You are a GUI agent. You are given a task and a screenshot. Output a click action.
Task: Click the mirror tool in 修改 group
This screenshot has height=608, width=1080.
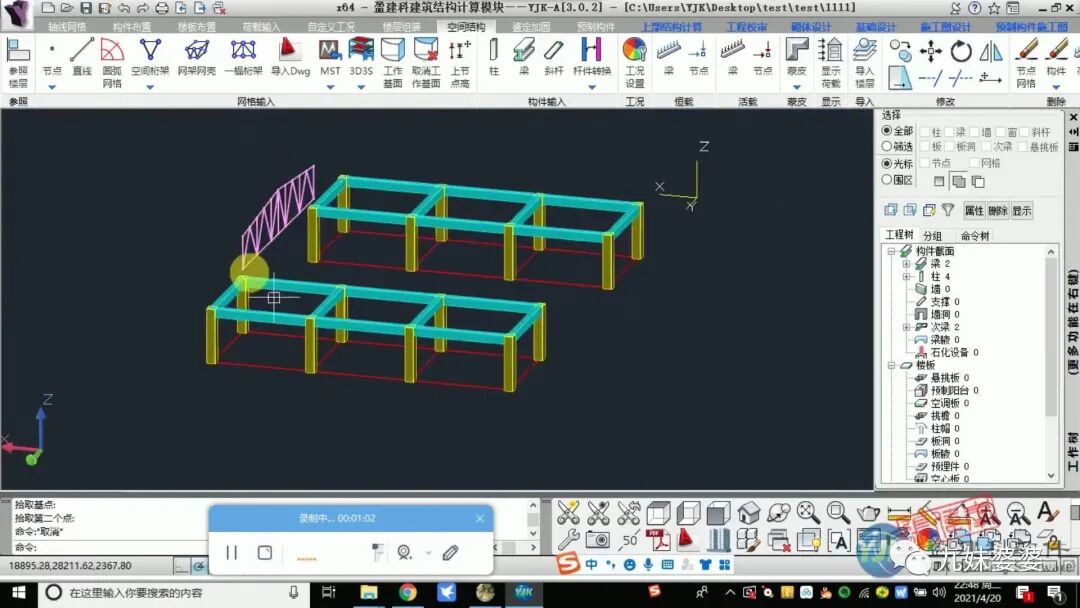coord(990,51)
